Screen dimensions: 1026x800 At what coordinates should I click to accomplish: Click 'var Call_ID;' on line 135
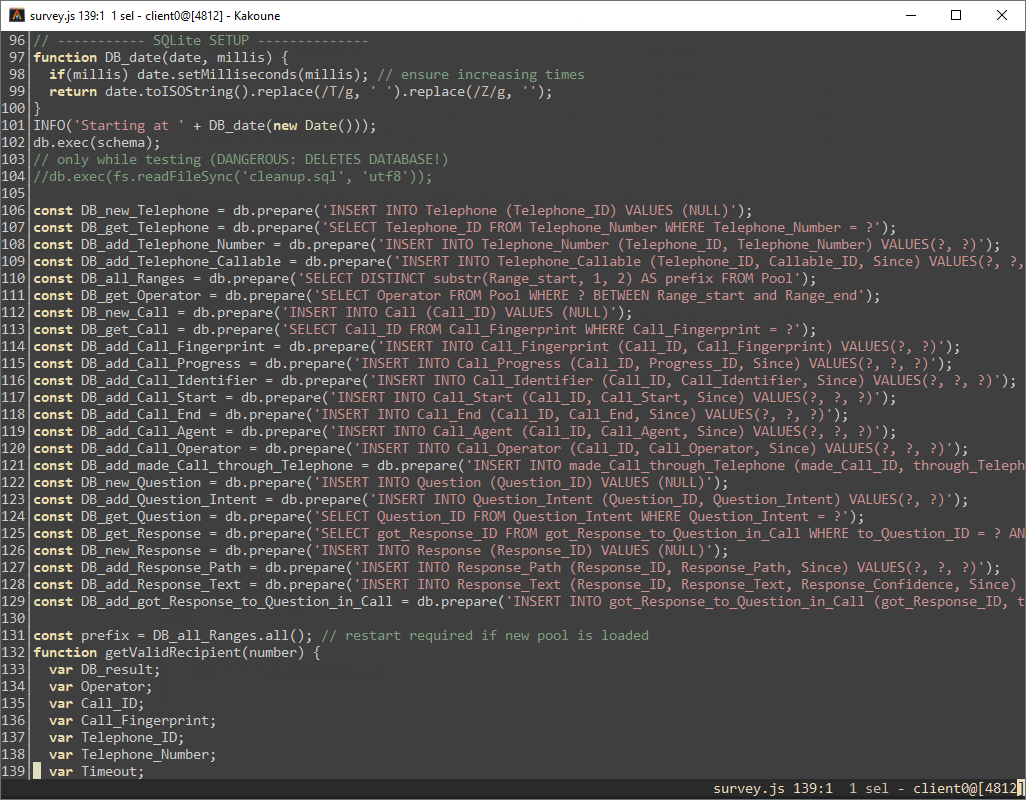97,704
